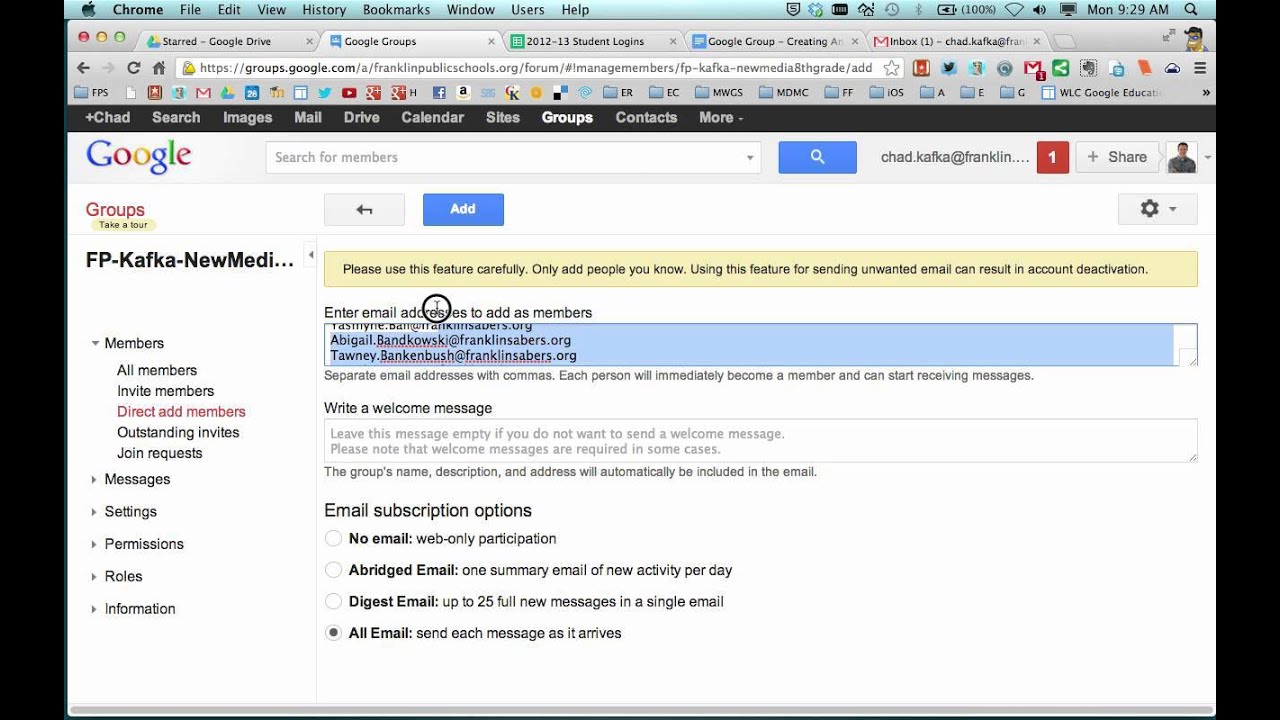This screenshot has width=1280, height=720.
Task: Expand the Permissions section
Action: click(x=94, y=544)
